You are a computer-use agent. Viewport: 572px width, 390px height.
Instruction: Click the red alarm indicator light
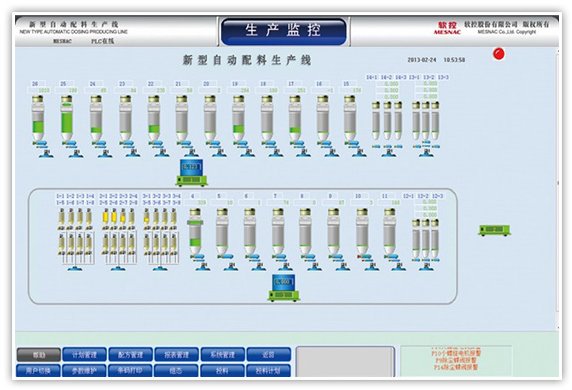coord(499,54)
